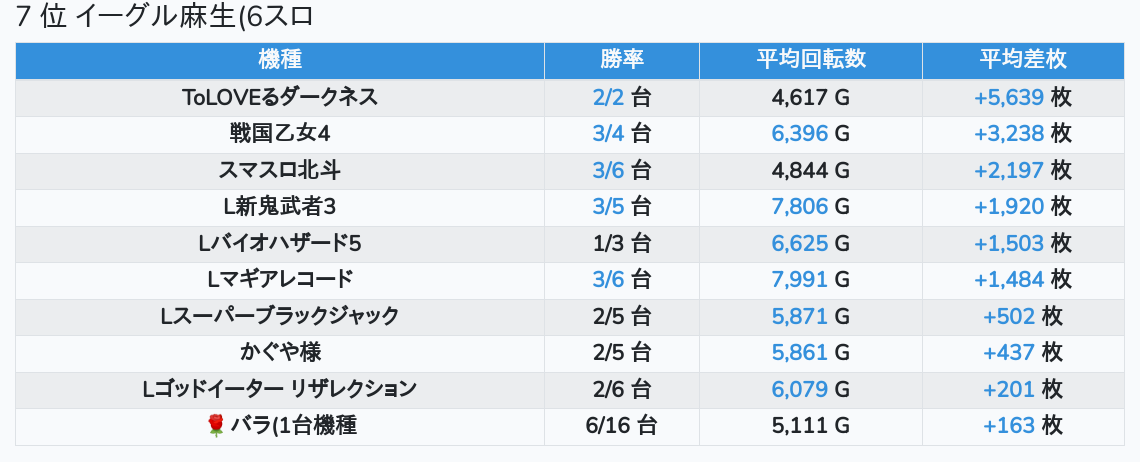Click the +437 difference link

tap(1009, 353)
